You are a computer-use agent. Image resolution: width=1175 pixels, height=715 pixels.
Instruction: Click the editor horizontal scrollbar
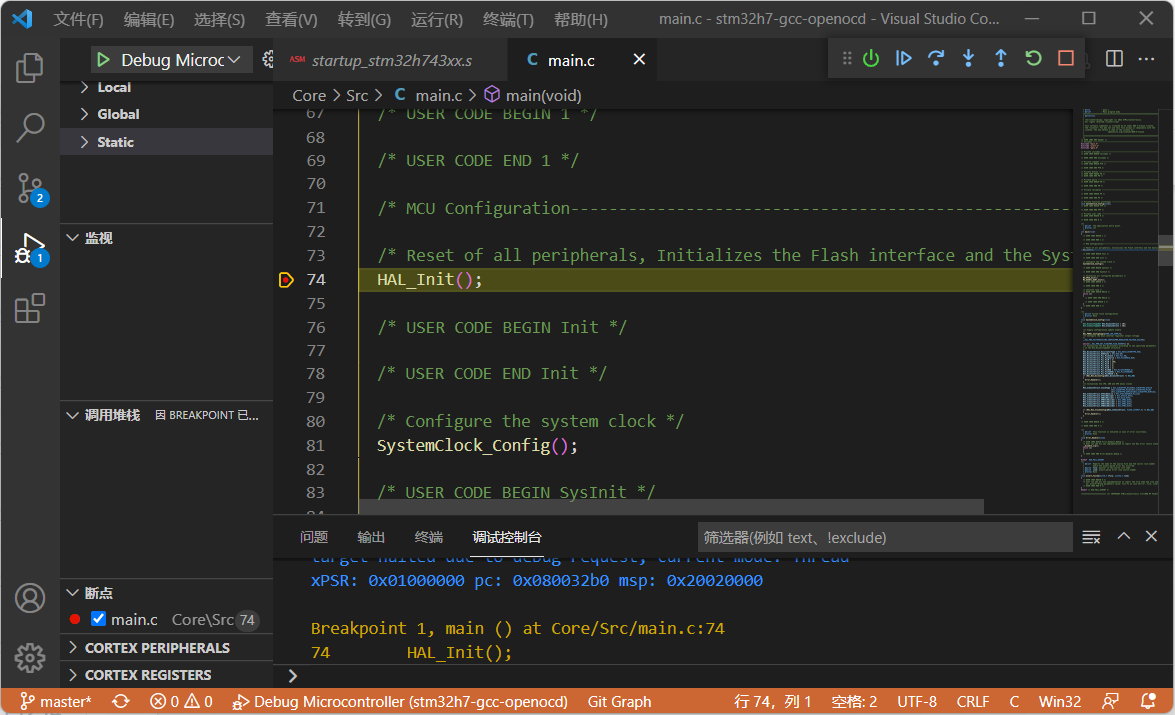click(x=671, y=507)
